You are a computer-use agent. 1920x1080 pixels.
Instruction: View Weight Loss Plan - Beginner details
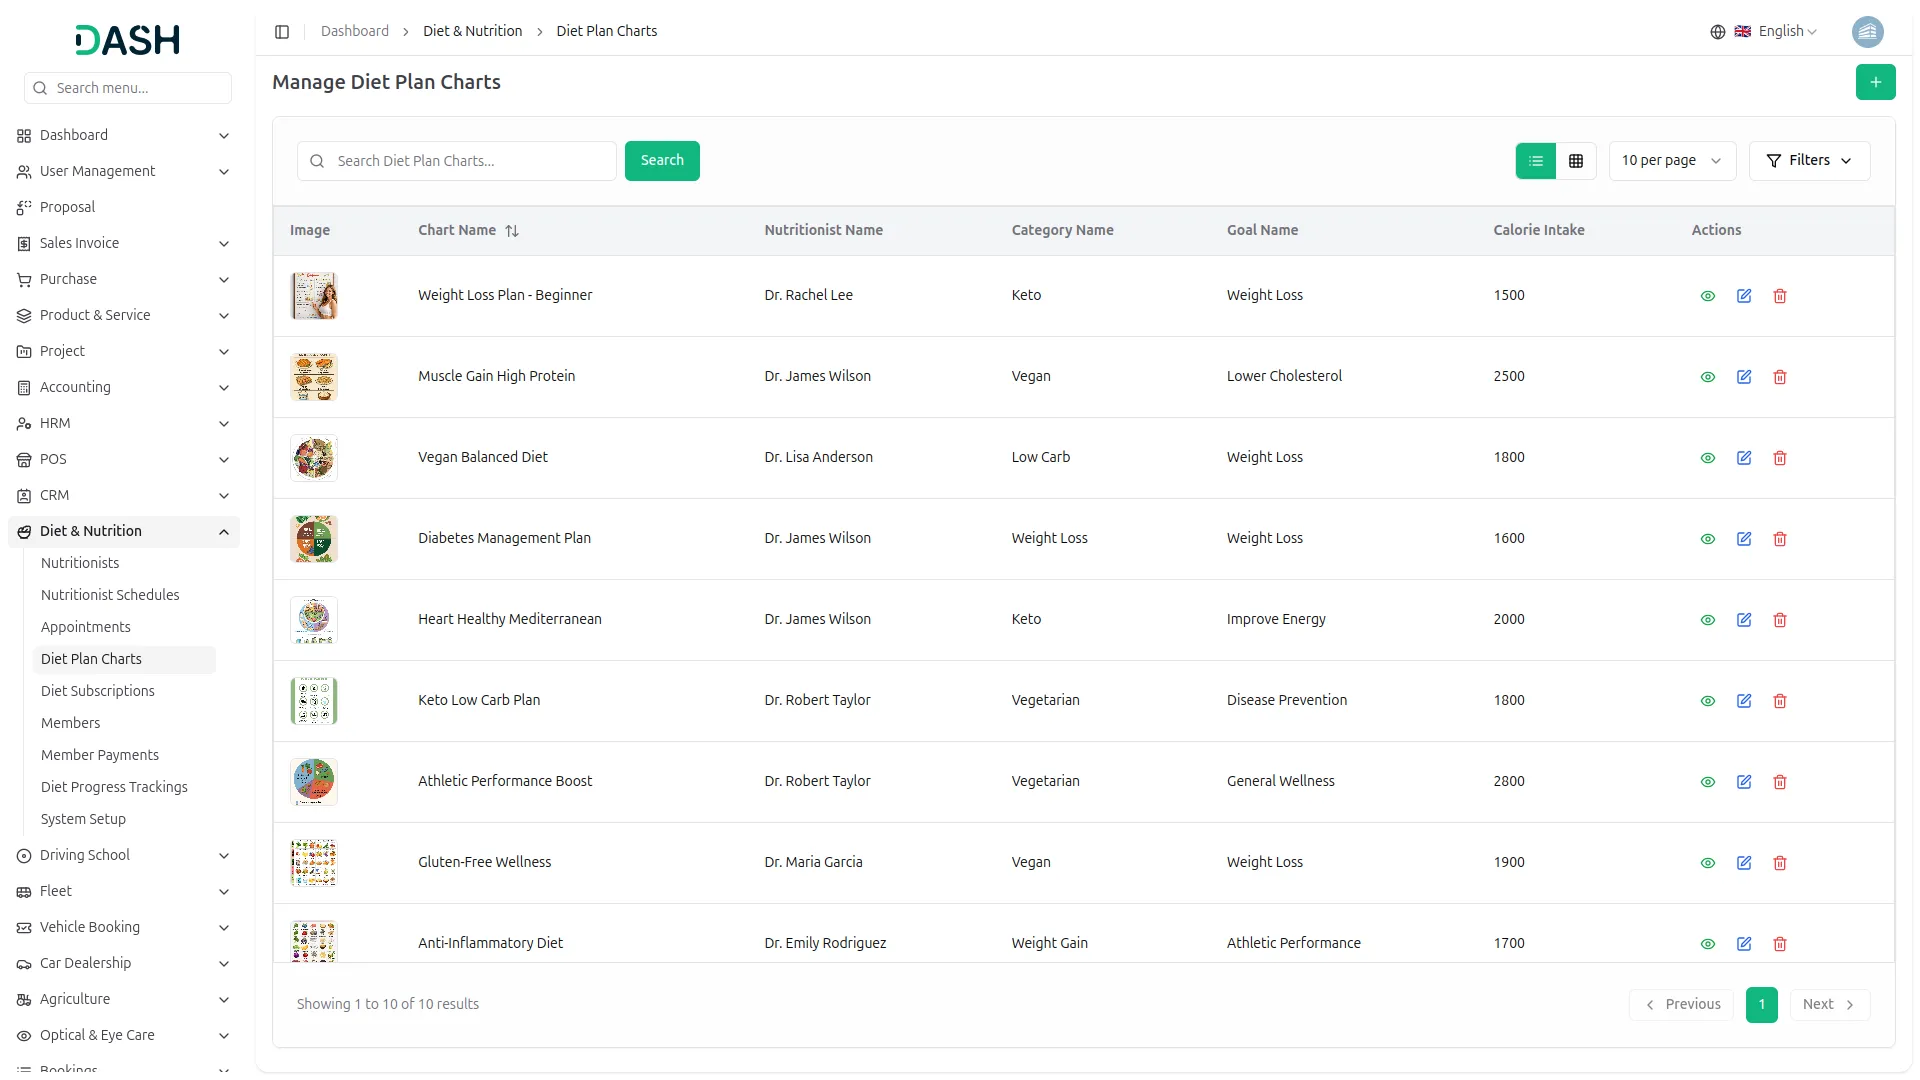pyautogui.click(x=1708, y=296)
